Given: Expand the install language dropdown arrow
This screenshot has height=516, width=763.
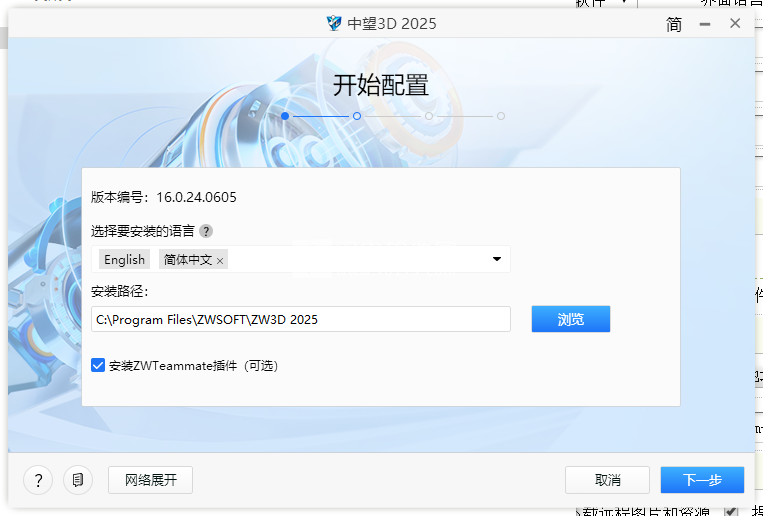Looking at the screenshot, I should [496, 259].
